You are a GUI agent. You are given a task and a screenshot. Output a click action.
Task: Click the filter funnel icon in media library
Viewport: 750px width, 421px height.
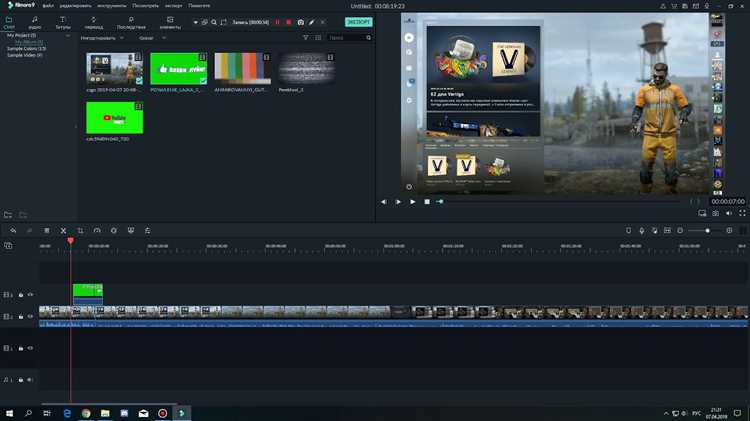click(x=306, y=37)
